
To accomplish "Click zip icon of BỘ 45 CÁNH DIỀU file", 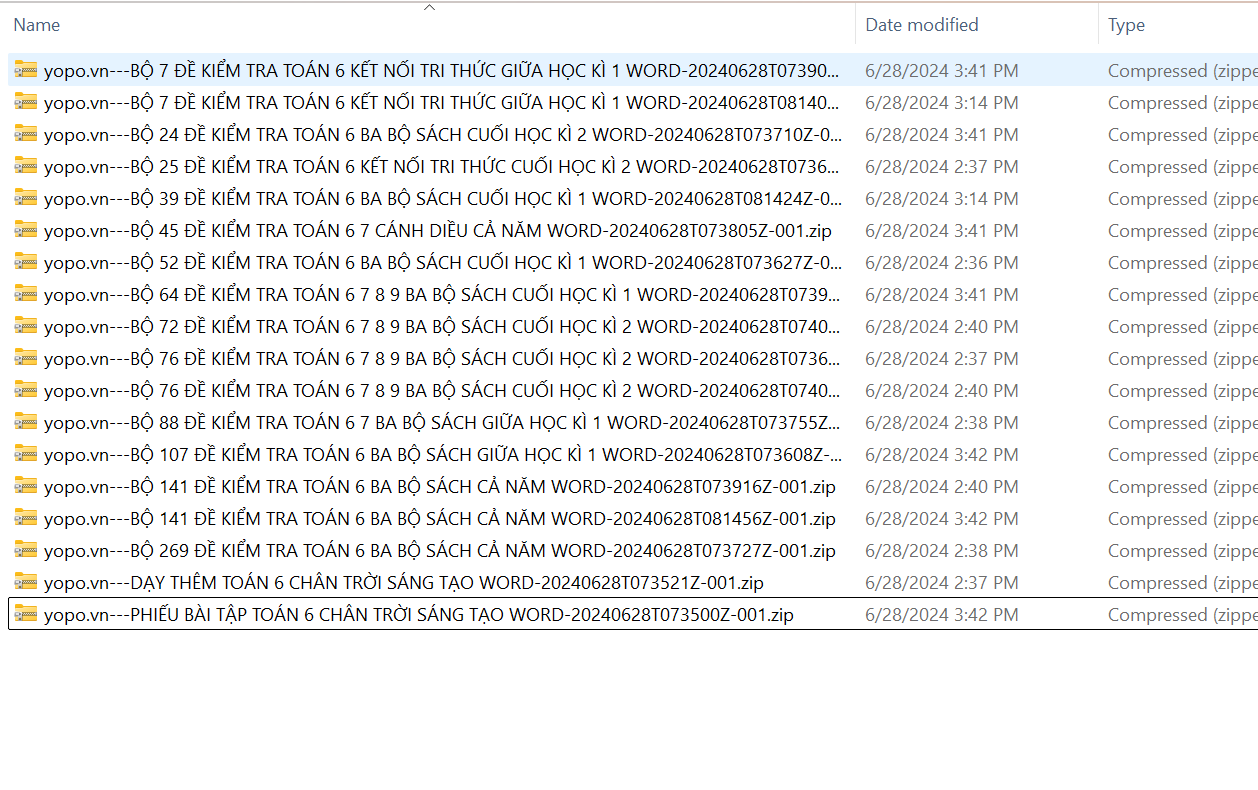I will tap(26, 231).
